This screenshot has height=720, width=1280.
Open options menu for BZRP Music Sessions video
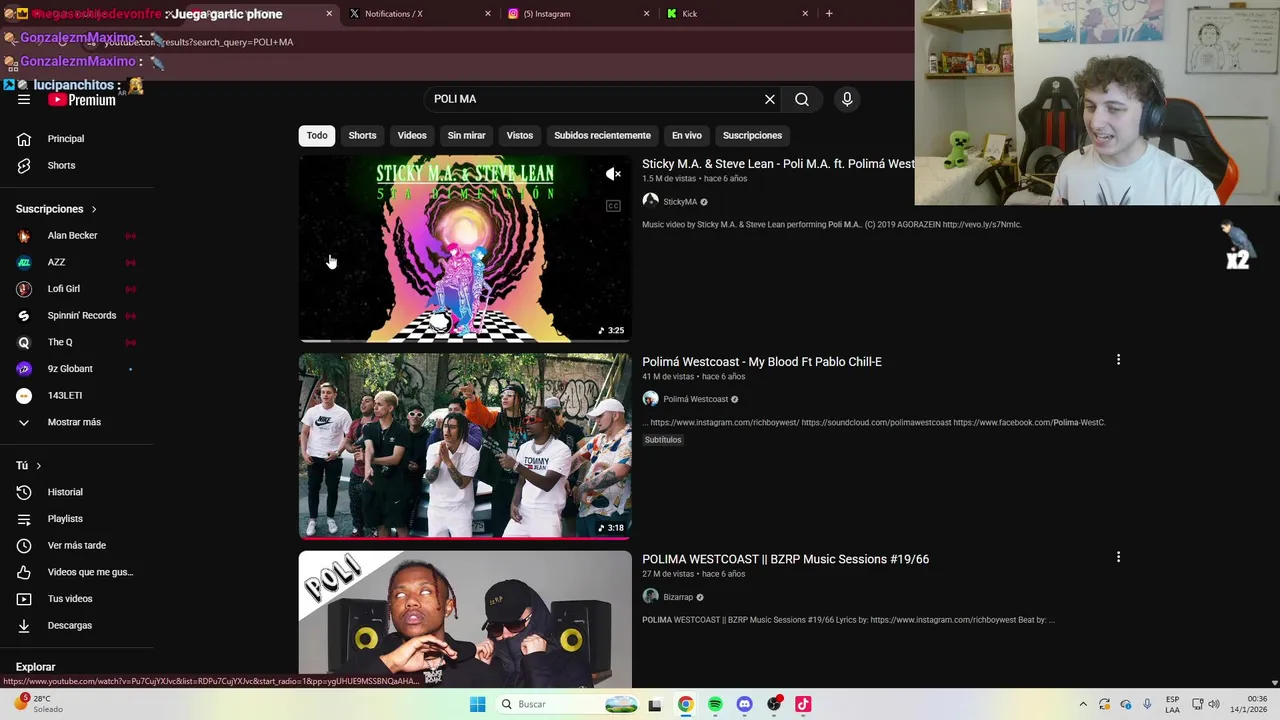(1118, 557)
